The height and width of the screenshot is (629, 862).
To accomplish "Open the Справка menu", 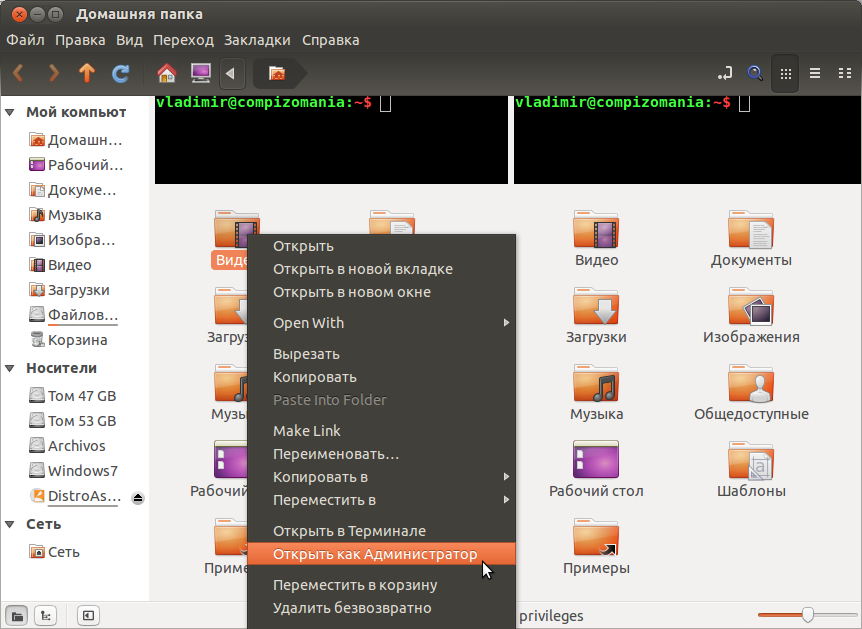I will point(330,40).
